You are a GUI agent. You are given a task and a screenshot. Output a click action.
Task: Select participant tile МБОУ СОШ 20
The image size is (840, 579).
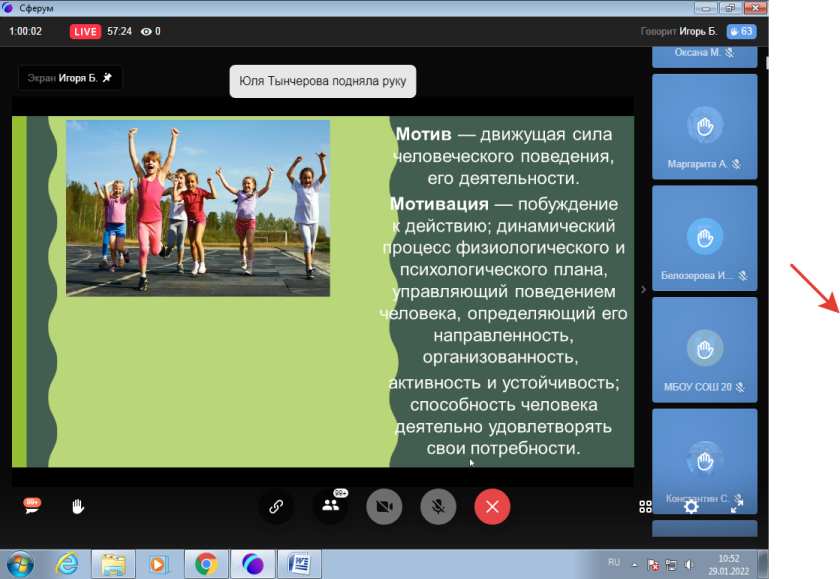[x=704, y=349]
